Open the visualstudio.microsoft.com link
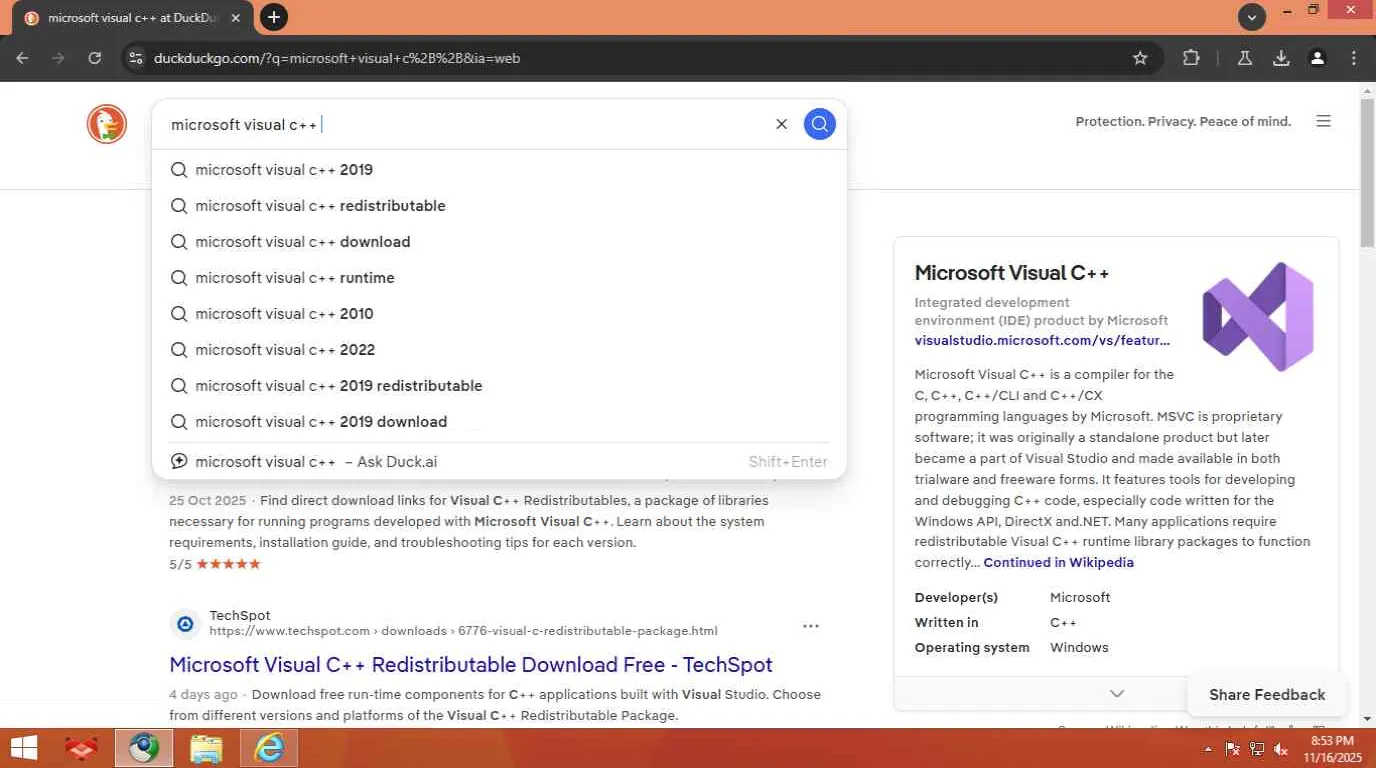Screen dimensions: 1376x768 (1042, 340)
